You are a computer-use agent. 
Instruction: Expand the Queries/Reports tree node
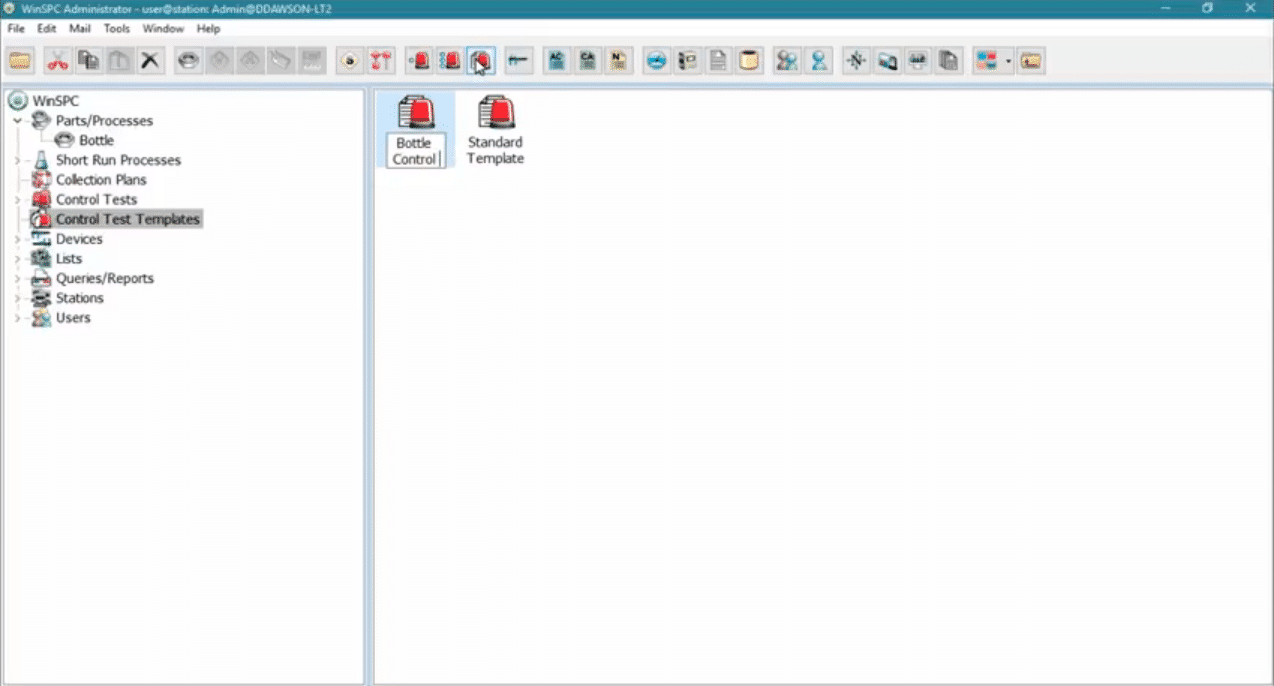17,279
